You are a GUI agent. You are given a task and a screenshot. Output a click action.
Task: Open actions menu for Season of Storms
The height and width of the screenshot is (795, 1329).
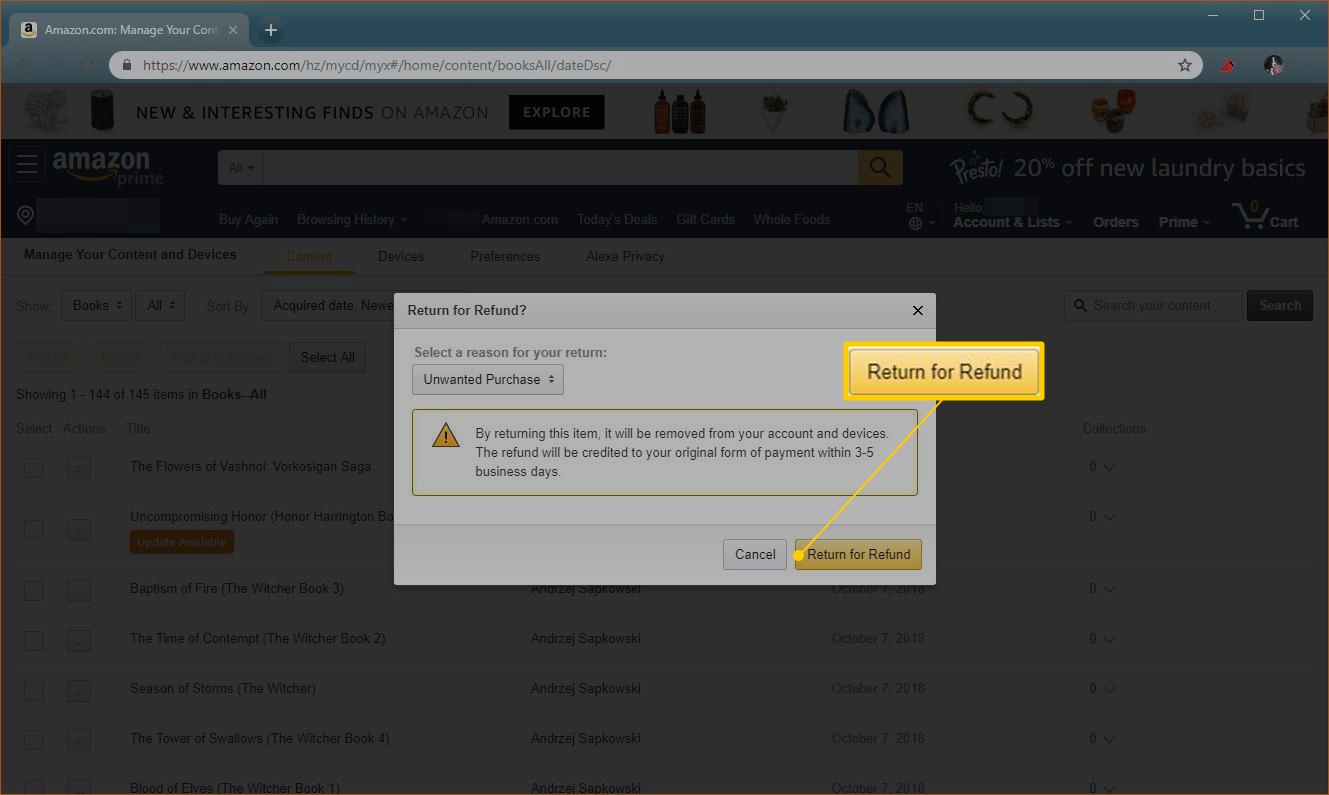click(79, 690)
